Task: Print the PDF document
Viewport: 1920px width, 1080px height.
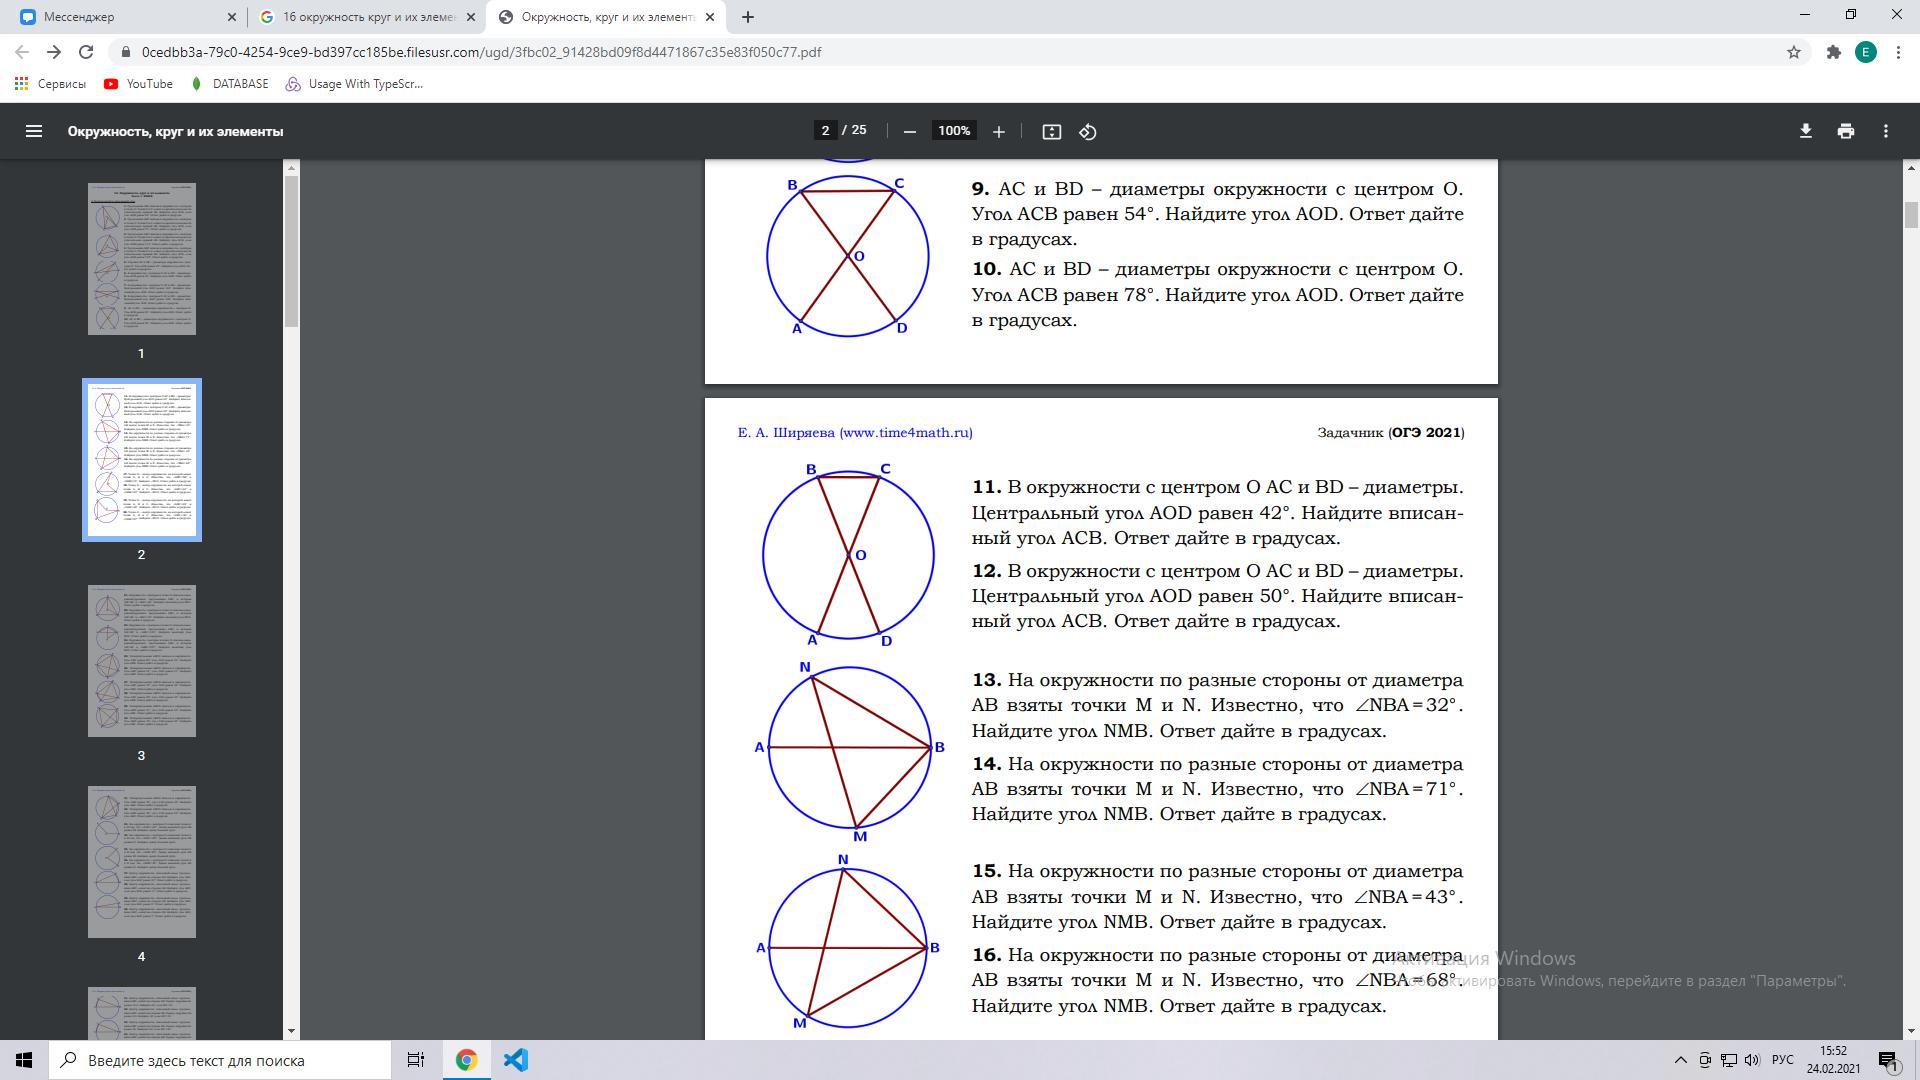Action: [x=1845, y=131]
